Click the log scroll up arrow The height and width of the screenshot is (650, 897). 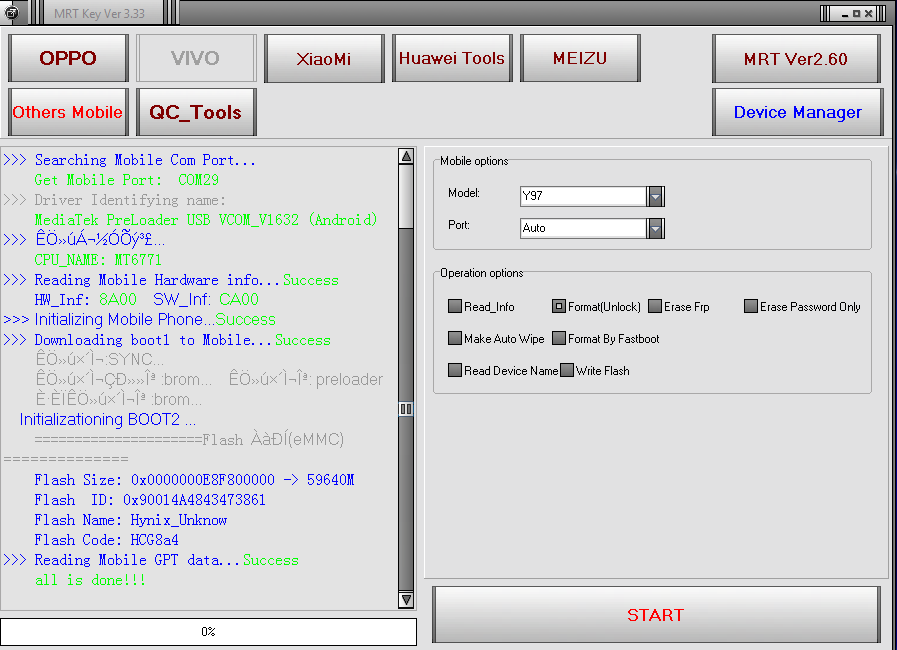coord(406,156)
